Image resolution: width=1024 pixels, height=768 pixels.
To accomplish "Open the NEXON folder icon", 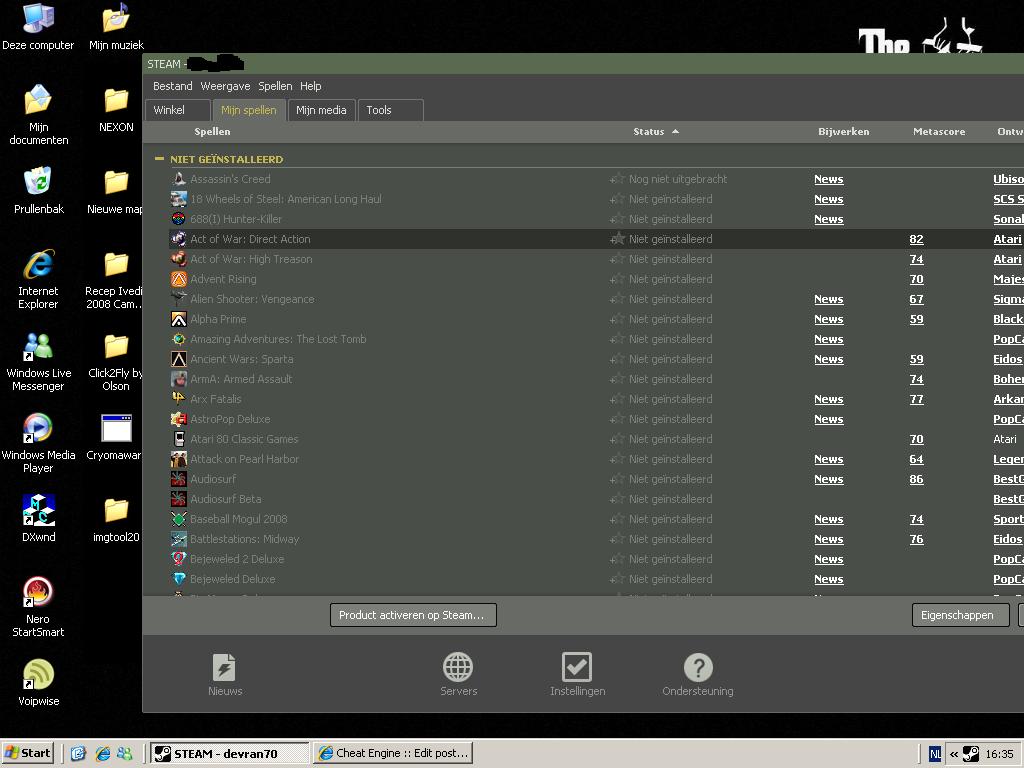I will click(116, 101).
